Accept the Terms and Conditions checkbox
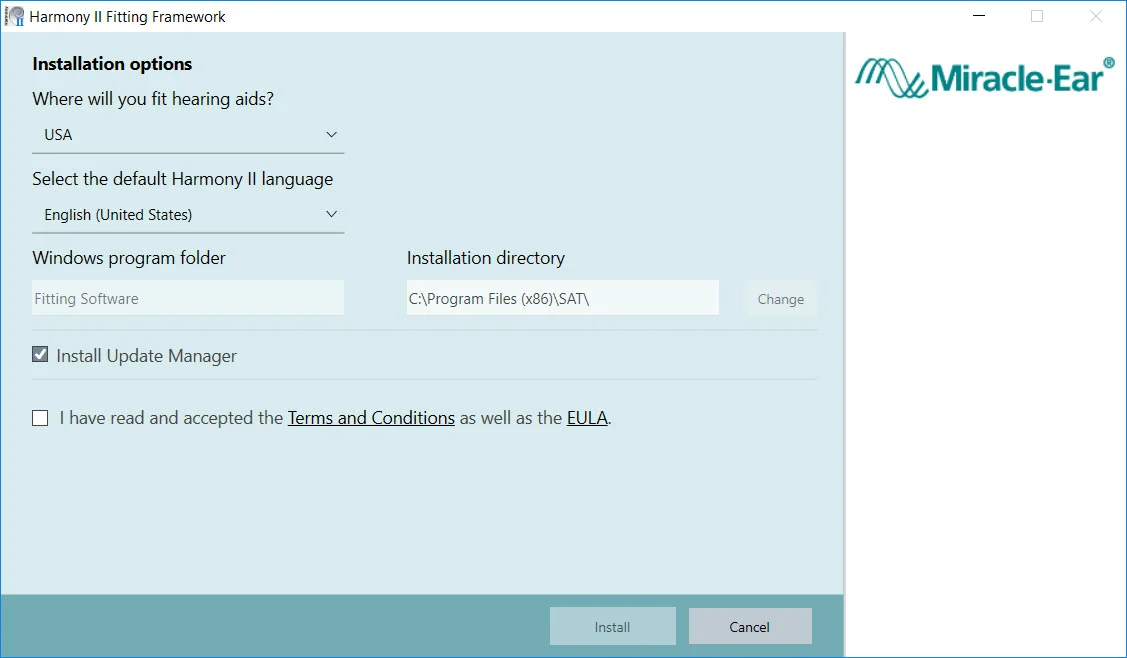 point(40,418)
